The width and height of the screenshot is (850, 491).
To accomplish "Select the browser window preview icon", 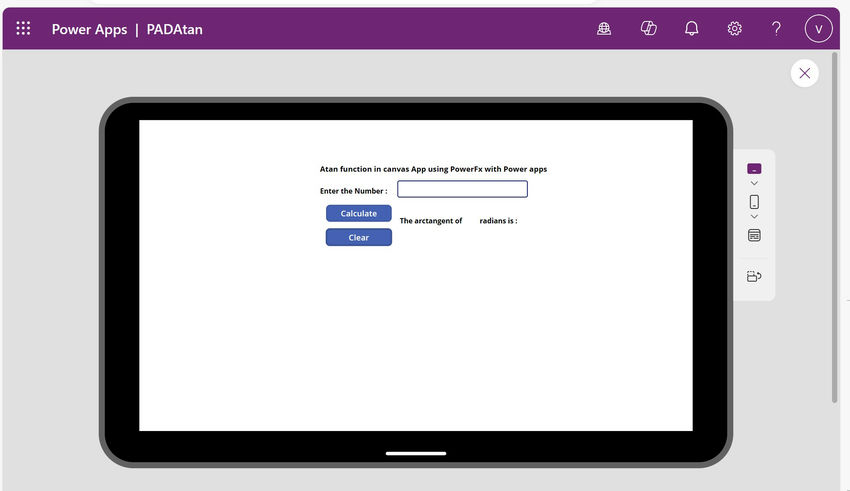I will point(754,235).
